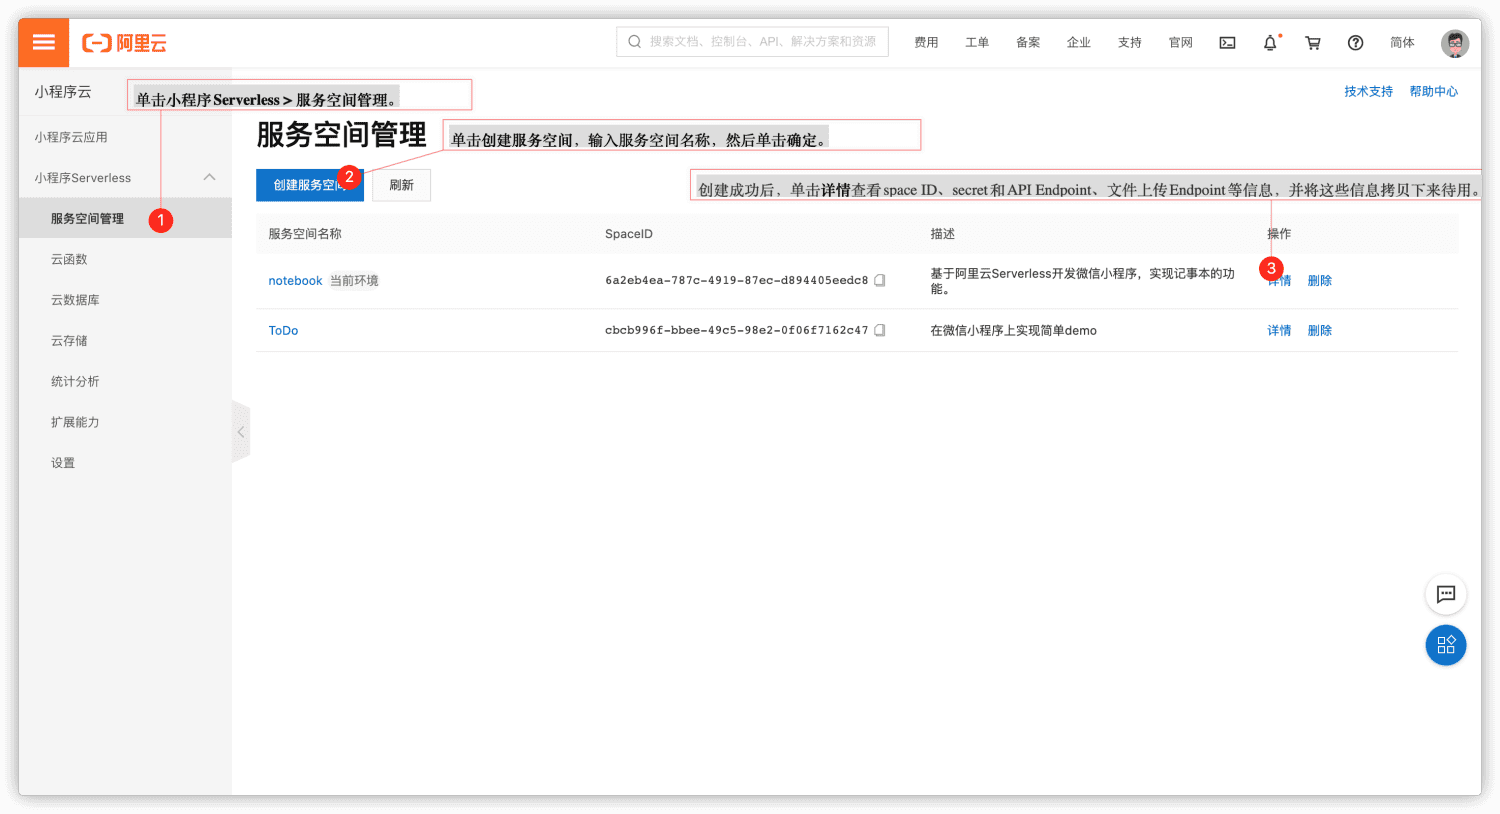Copy the ToDo SpaceID
This screenshot has height=814, width=1500.
pyautogui.click(x=880, y=330)
